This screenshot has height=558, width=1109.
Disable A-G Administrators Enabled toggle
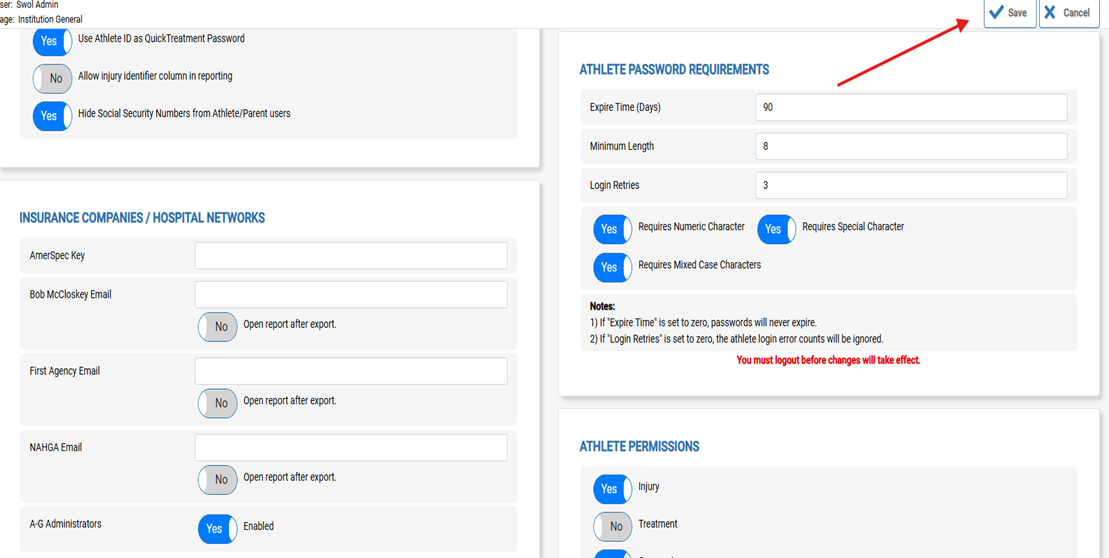[217, 528]
